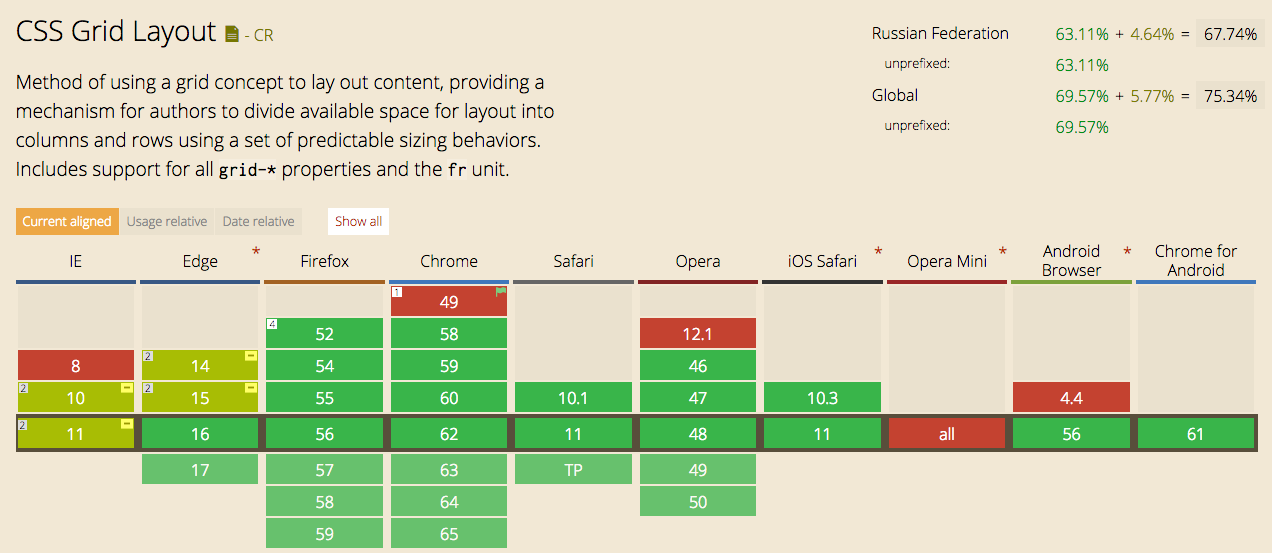Select the Safari TP cell
Image resolution: width=1272 pixels, height=553 pixels.
tap(573, 469)
